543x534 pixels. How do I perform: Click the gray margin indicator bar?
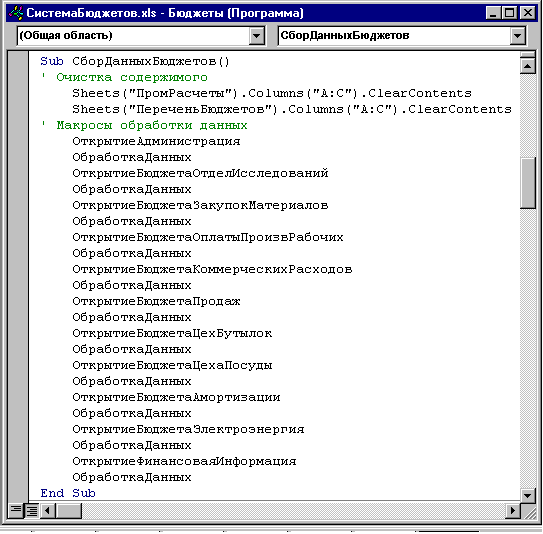[x=18, y=276]
